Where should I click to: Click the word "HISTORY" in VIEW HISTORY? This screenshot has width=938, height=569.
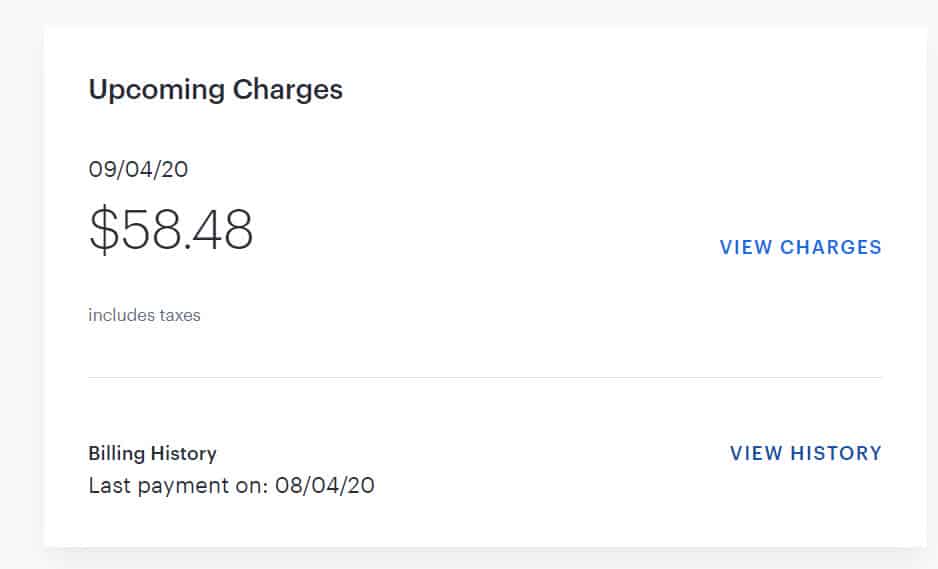(x=836, y=453)
